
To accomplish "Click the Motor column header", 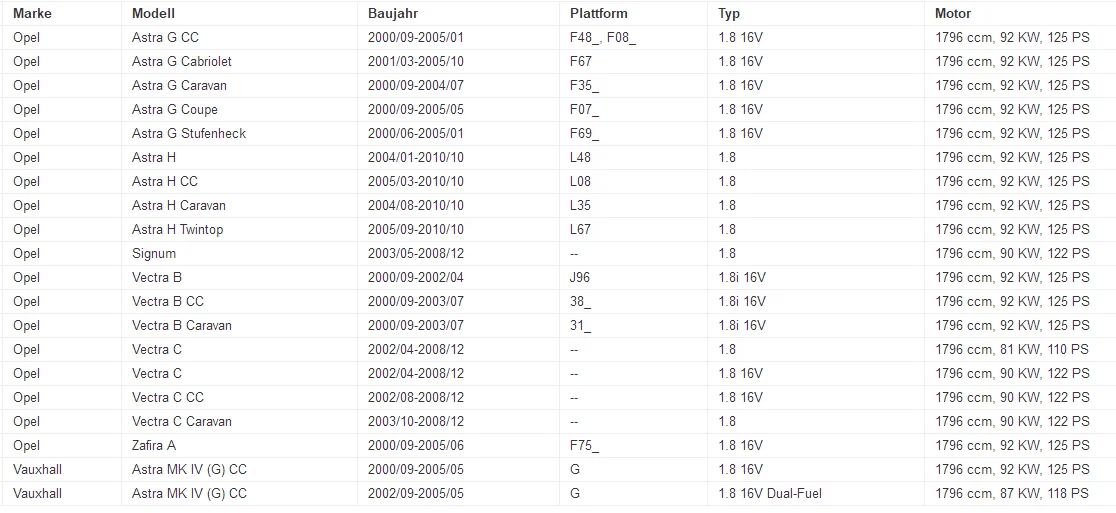I will tap(953, 13).
